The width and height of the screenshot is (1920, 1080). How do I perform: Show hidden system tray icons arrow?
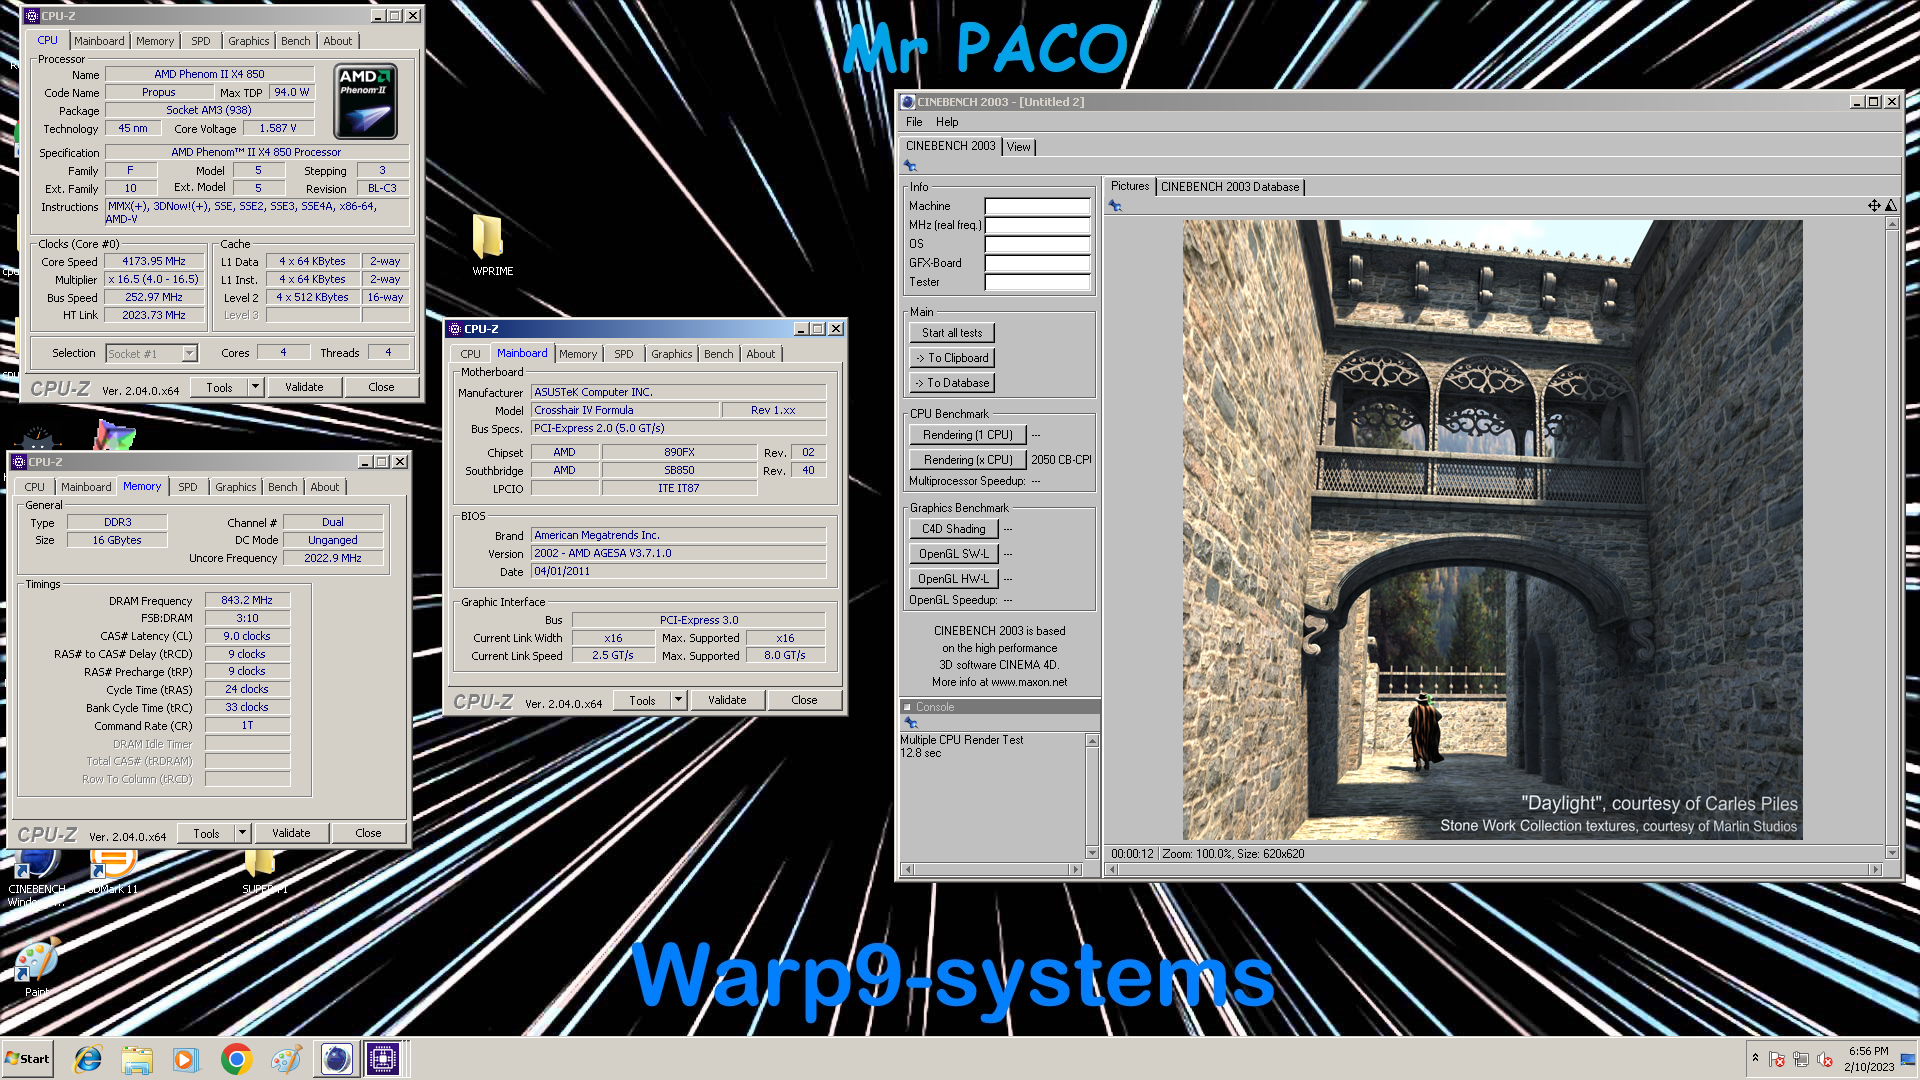(x=1755, y=1058)
